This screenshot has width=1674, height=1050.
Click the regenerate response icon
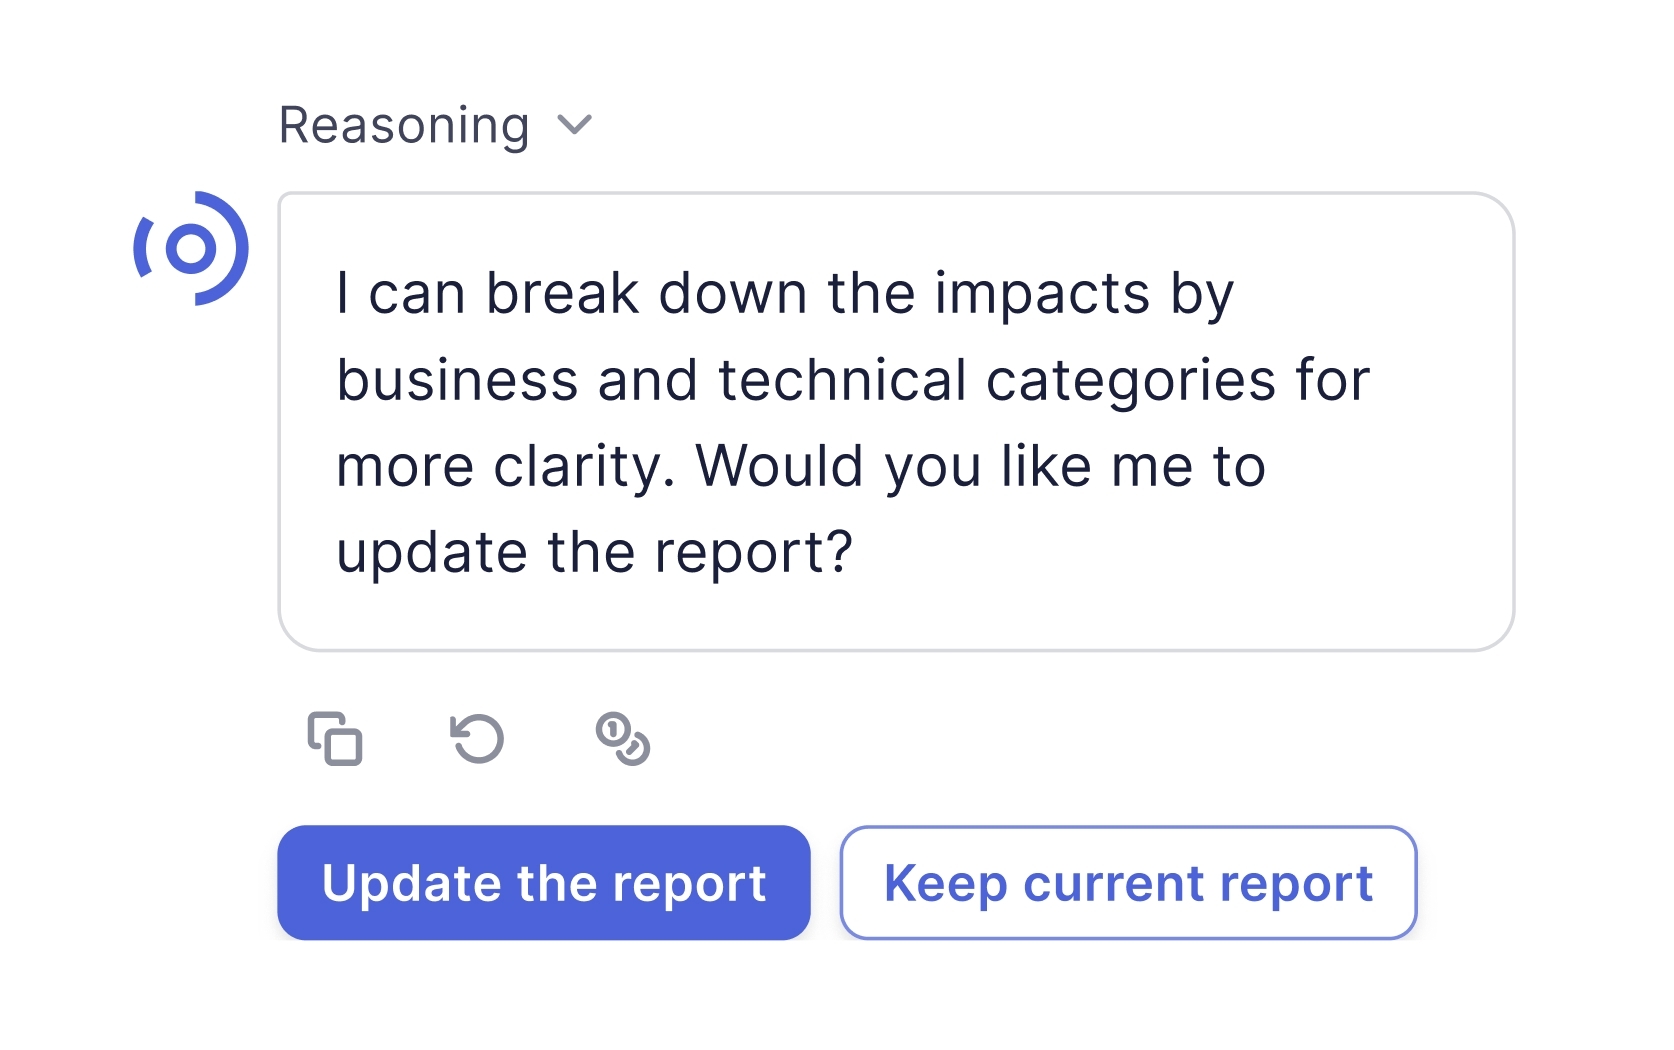tap(478, 739)
